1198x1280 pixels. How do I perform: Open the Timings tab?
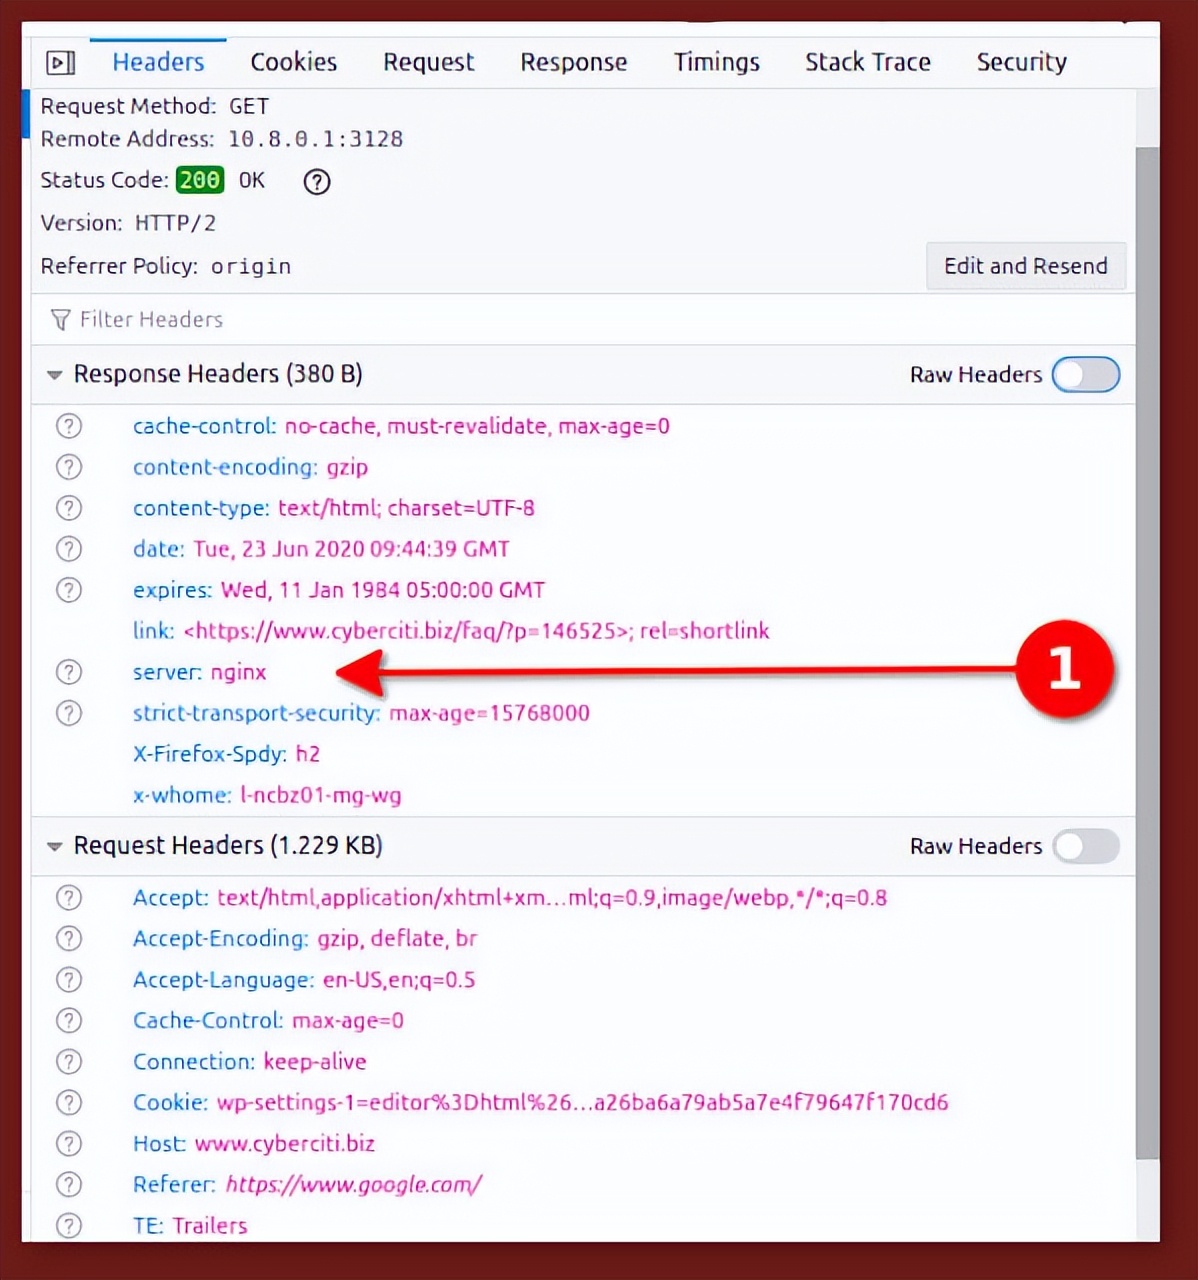pyautogui.click(x=716, y=62)
